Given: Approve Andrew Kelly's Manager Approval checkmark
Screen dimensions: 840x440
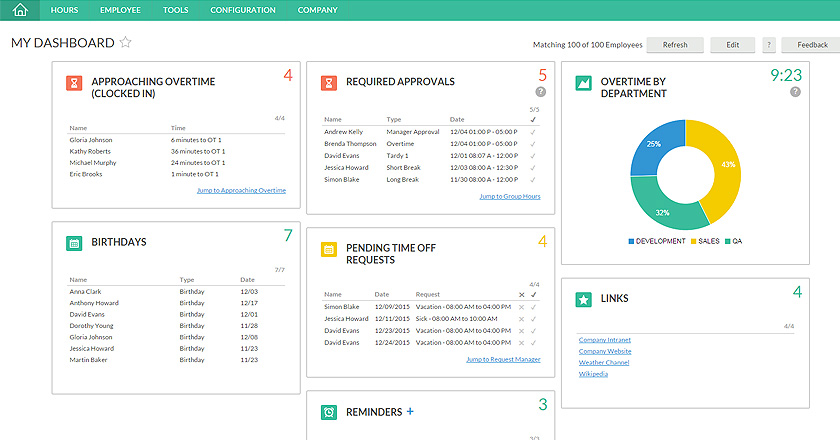Looking at the screenshot, I should [x=532, y=132].
